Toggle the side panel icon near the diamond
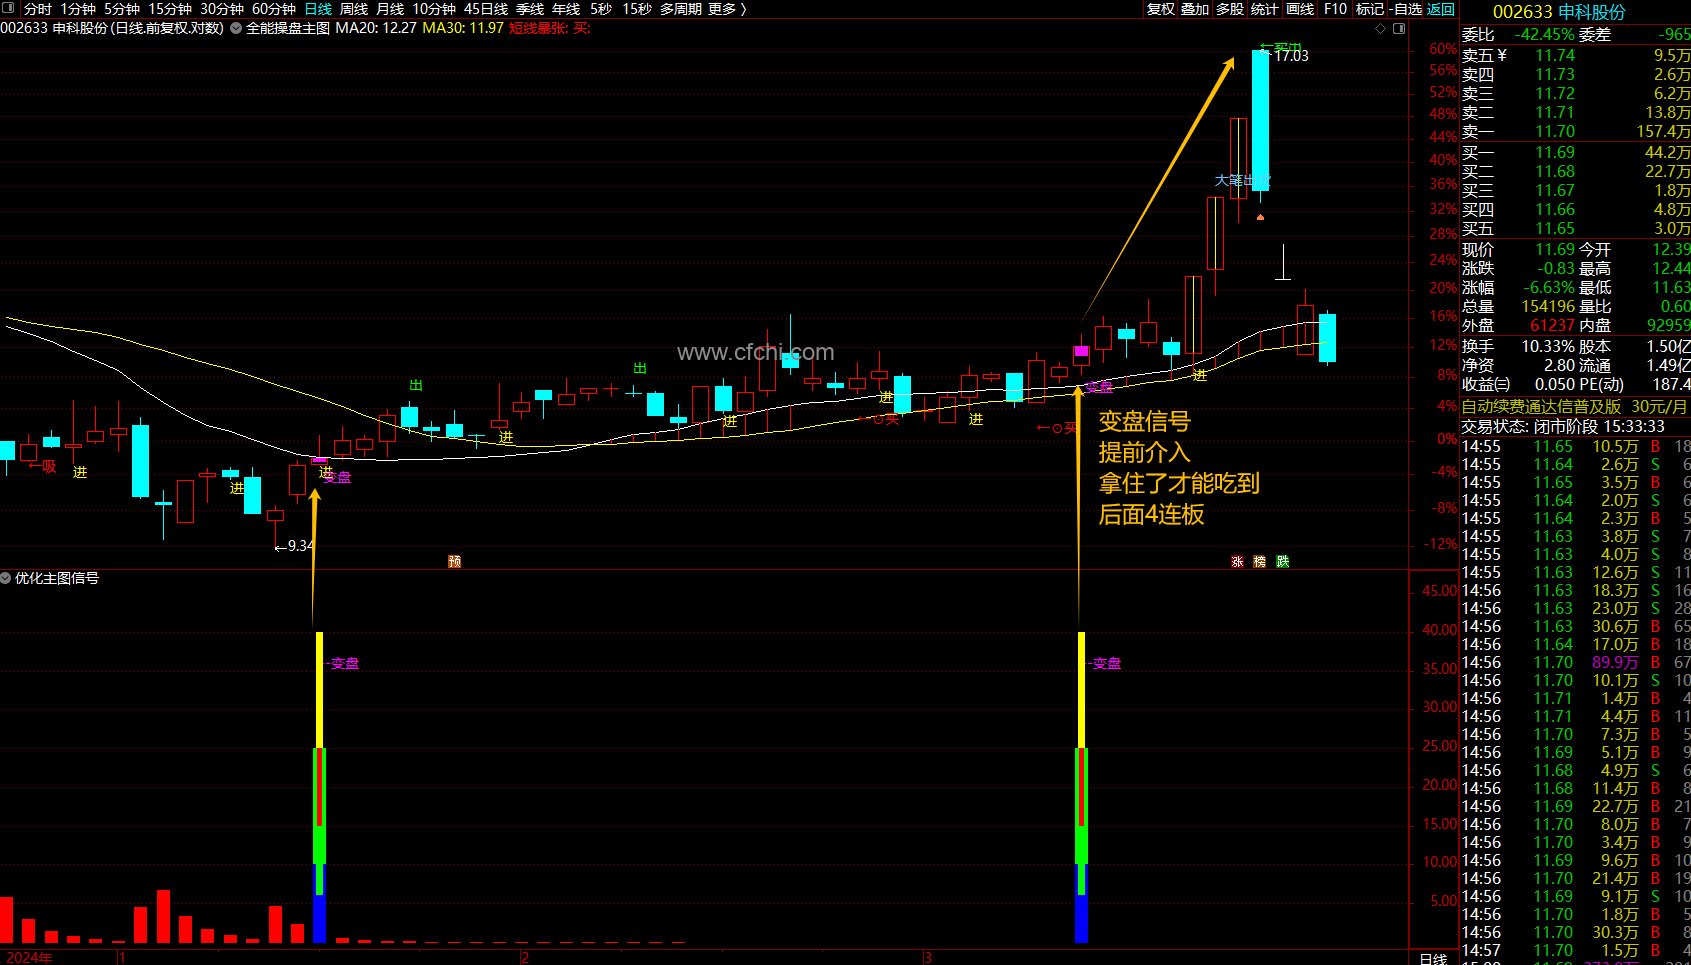 point(1399,28)
